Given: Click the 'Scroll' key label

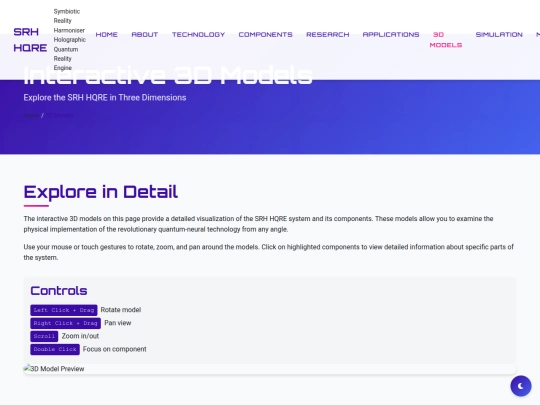Looking at the screenshot, I should 44,336.
